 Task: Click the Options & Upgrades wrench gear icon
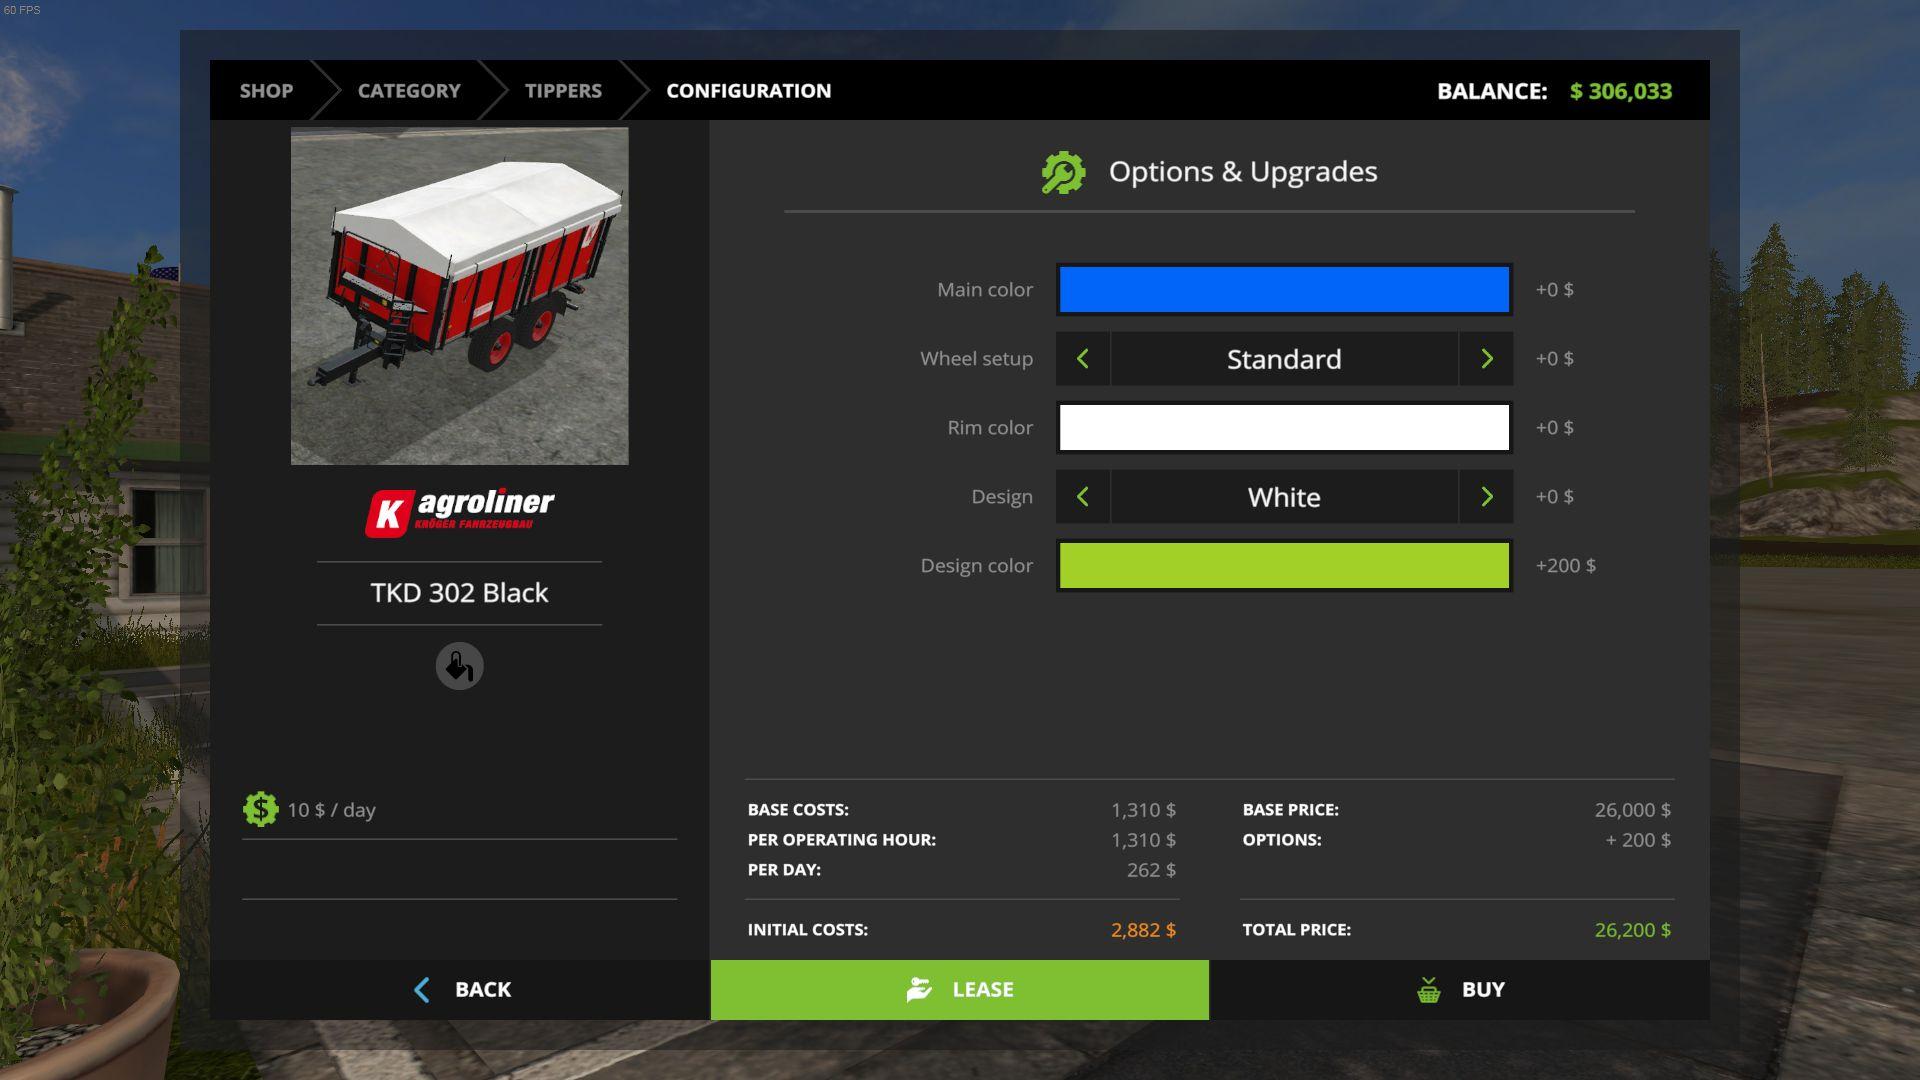click(x=1063, y=172)
